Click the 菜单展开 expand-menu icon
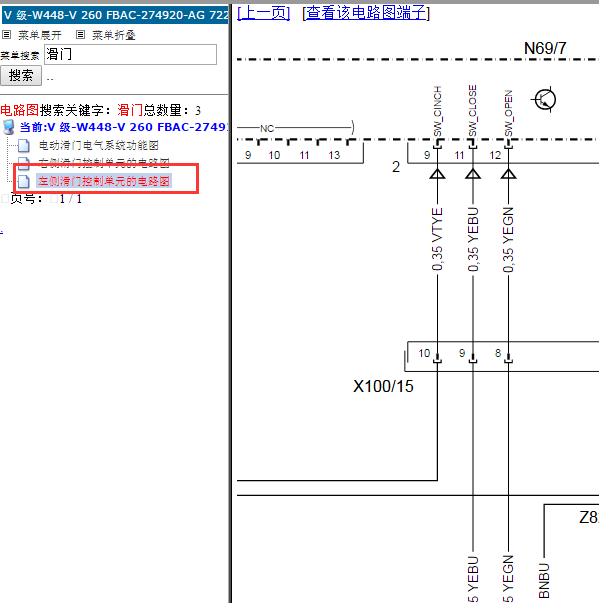Screen dimensions: 599x603 tap(7, 35)
